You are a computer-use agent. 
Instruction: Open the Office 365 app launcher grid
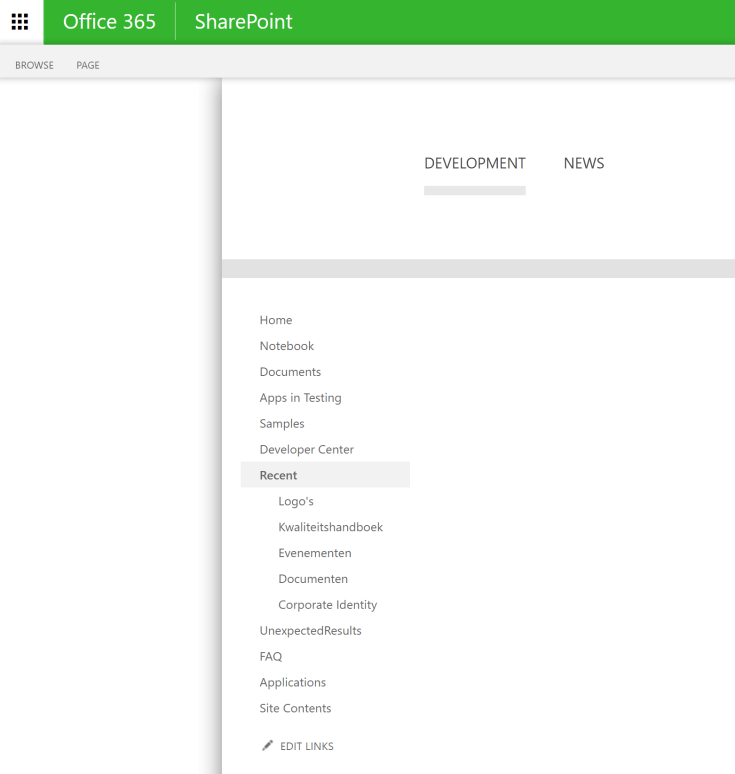[20, 22]
